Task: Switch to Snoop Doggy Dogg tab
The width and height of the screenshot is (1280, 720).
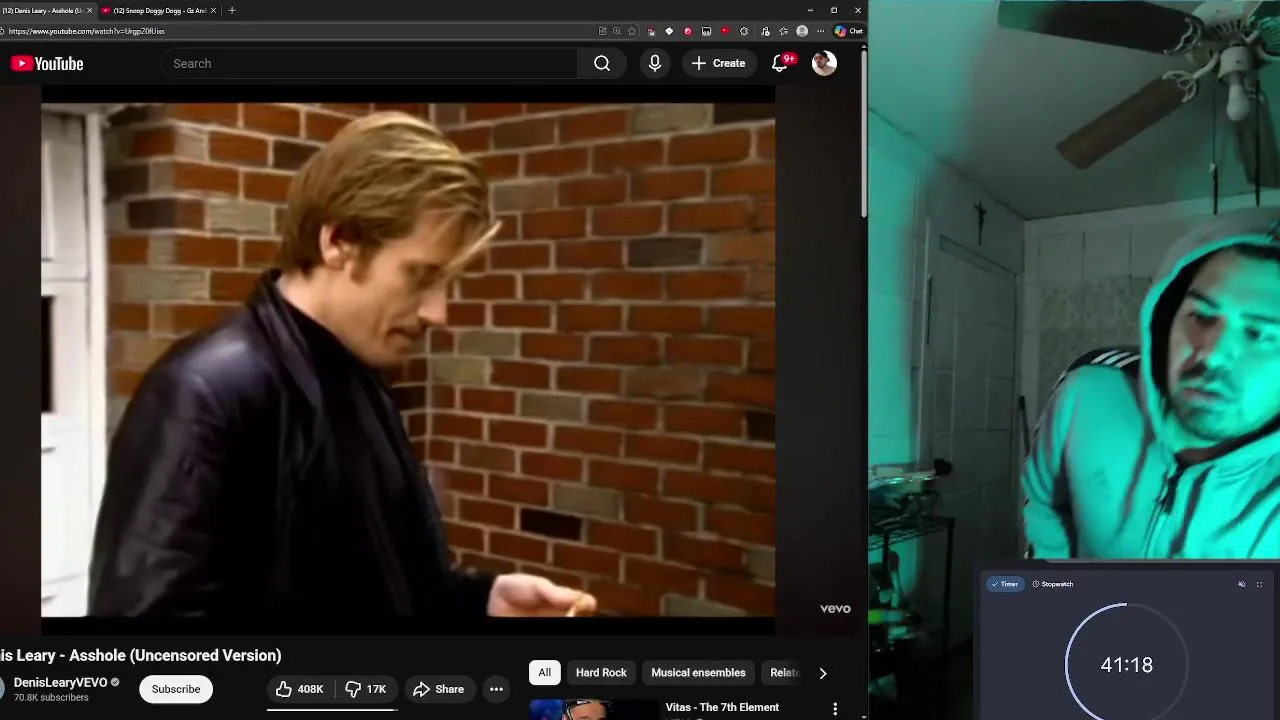Action: [160, 10]
